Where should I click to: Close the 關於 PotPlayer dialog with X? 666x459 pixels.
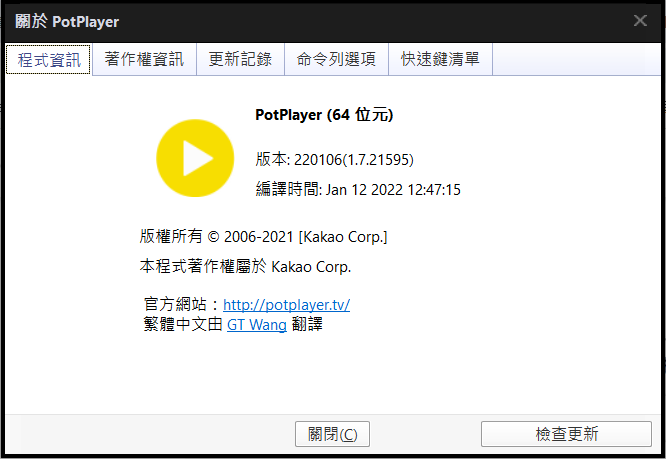[640, 20]
